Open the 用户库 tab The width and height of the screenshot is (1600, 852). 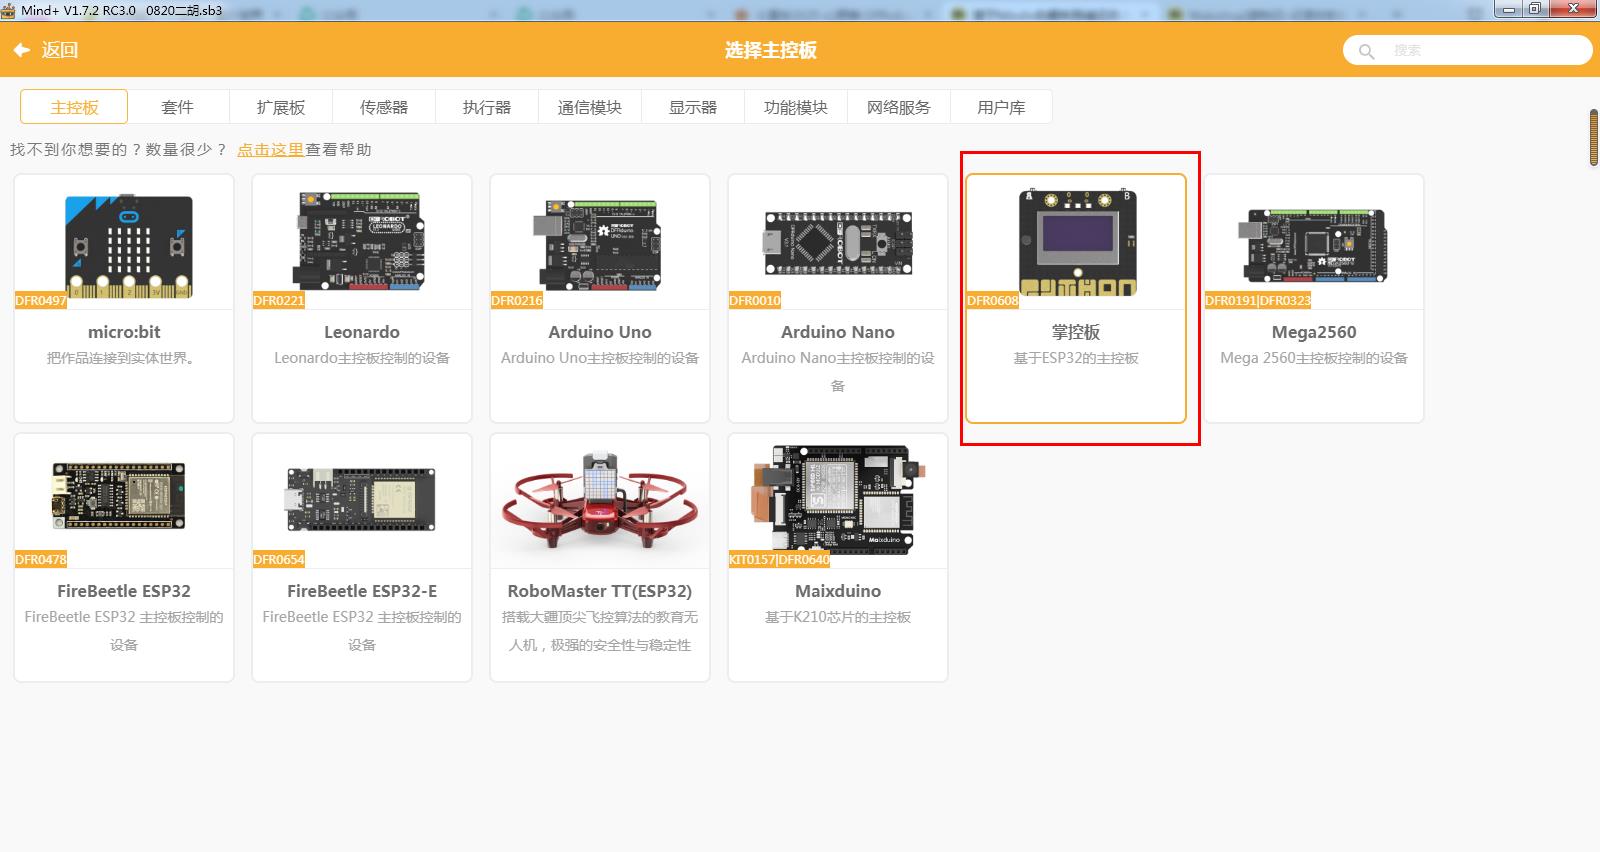coord(1001,107)
